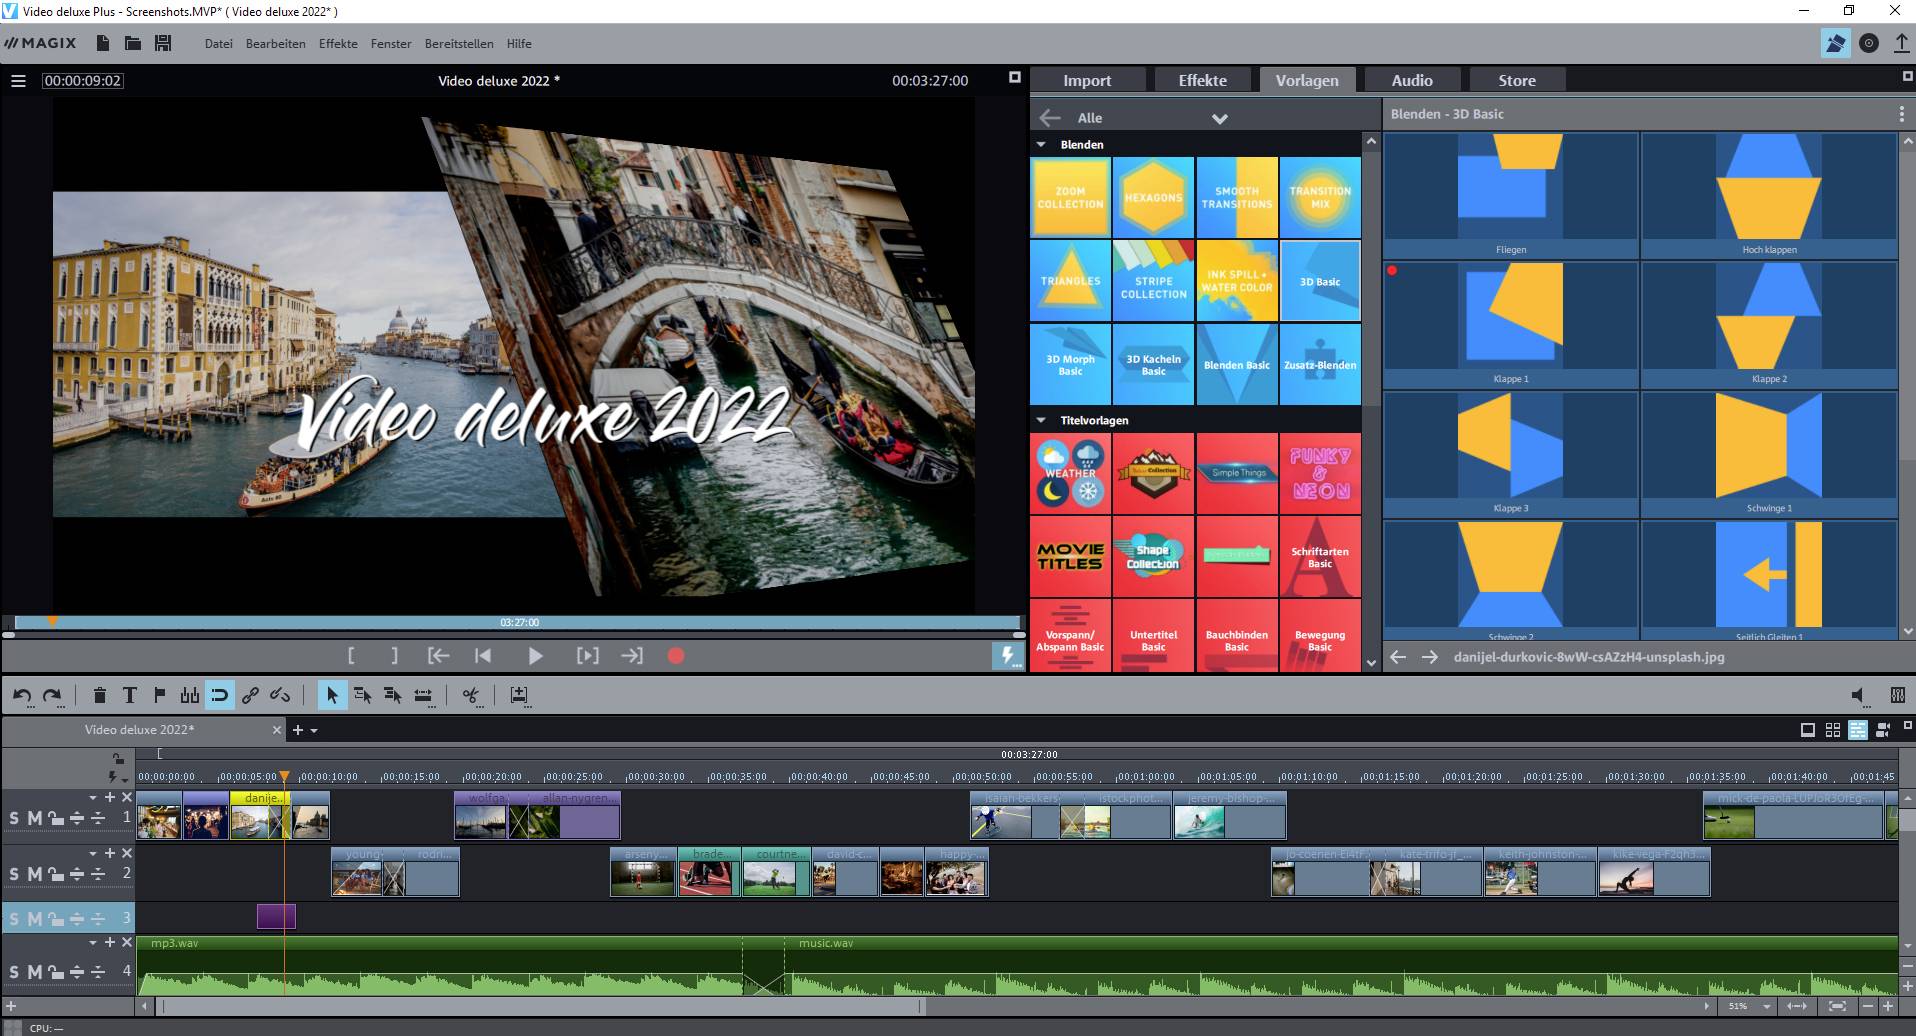Mute audio track 4

tap(34, 971)
